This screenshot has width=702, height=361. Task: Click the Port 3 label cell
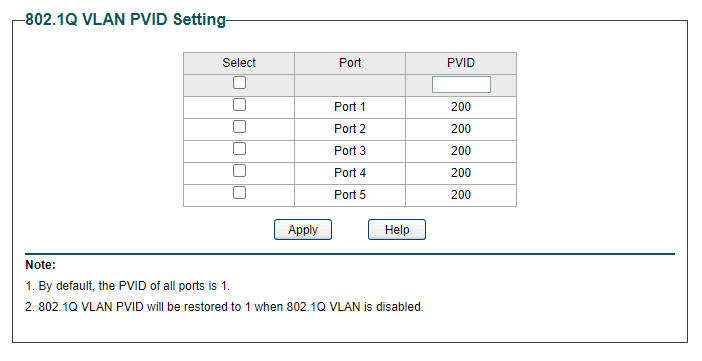(x=350, y=151)
